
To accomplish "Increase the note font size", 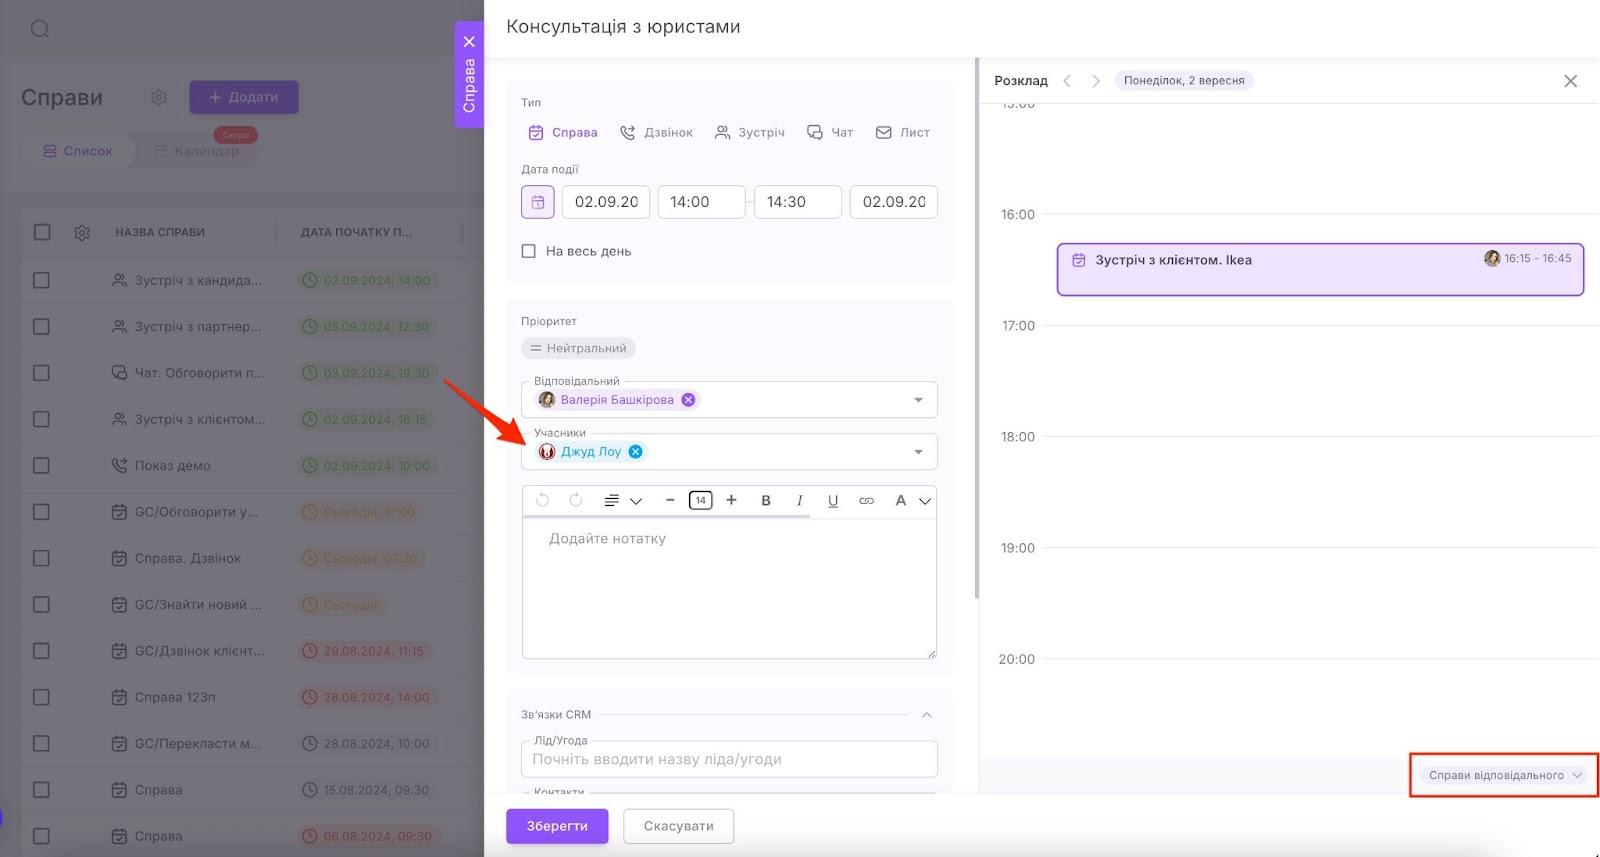I will (x=731, y=500).
